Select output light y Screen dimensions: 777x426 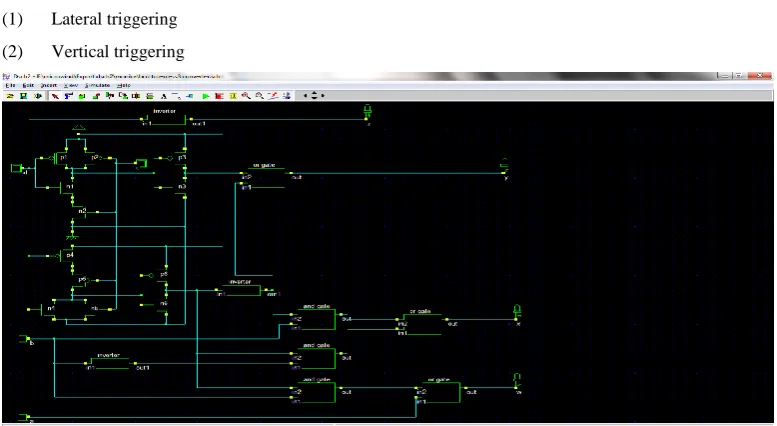click(504, 166)
